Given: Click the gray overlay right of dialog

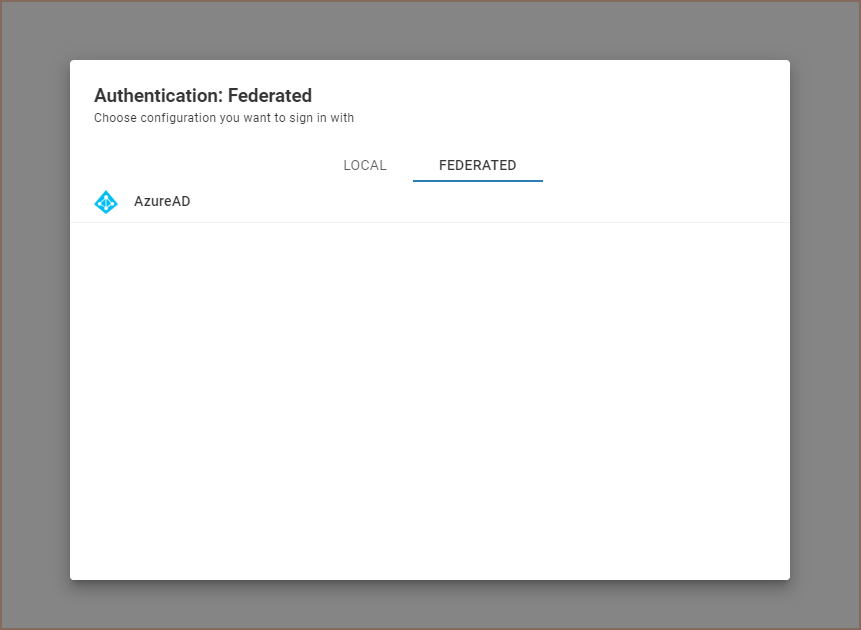Looking at the screenshot, I should click(825, 320).
